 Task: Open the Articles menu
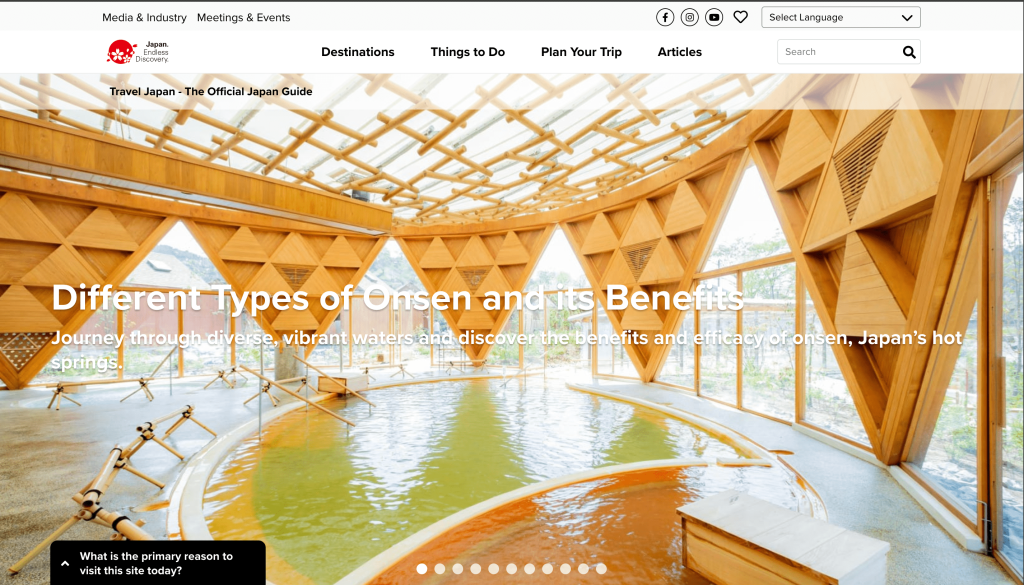pos(680,52)
